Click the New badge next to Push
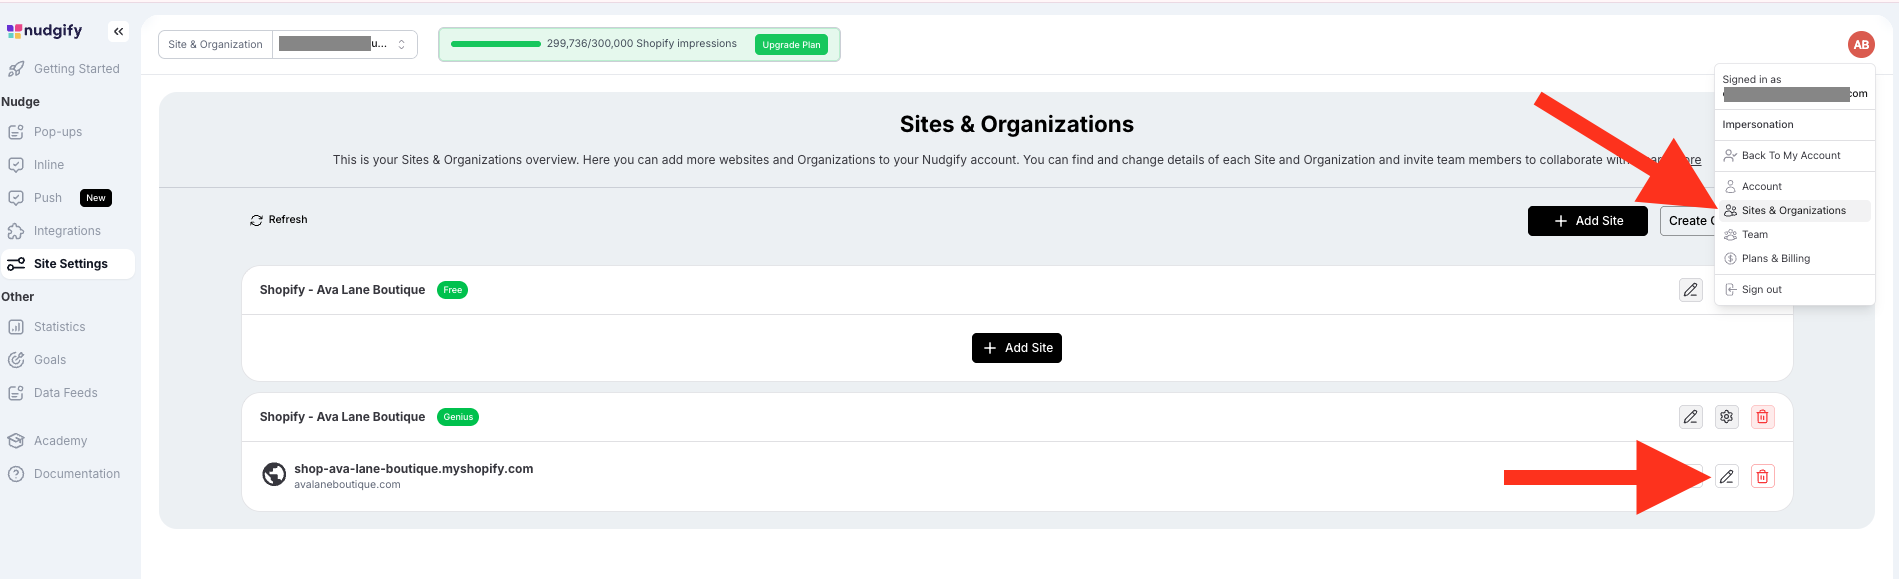The image size is (1899, 579). 96,198
